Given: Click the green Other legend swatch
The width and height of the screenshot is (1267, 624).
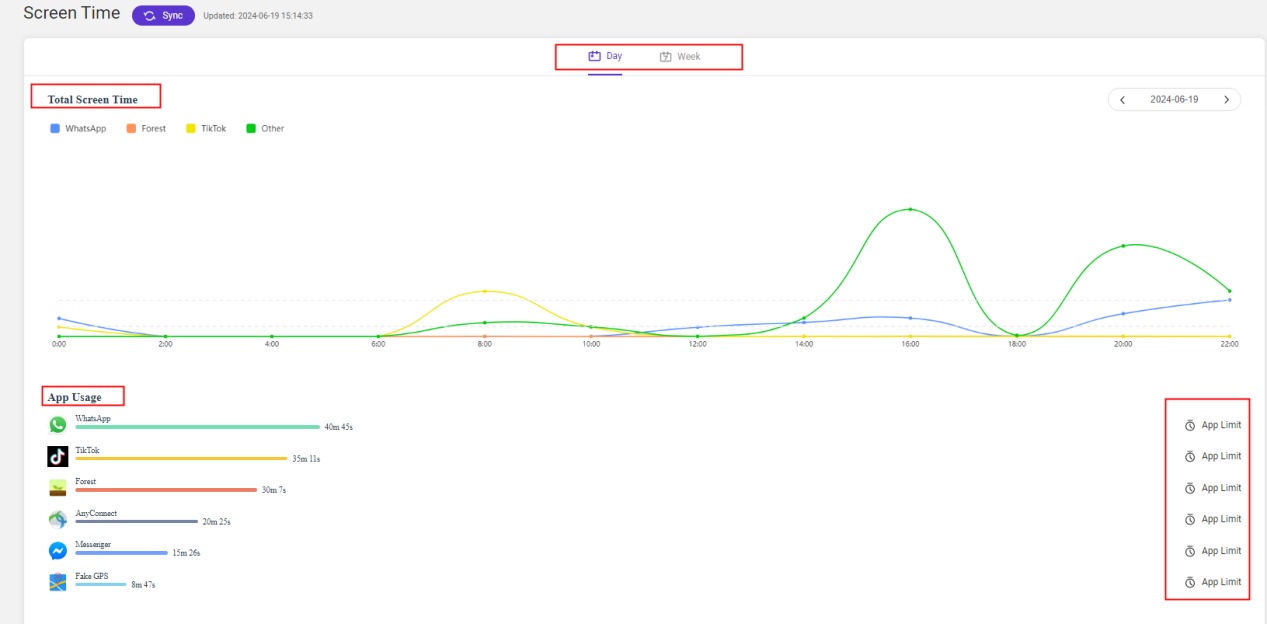Looking at the screenshot, I should click(x=251, y=129).
